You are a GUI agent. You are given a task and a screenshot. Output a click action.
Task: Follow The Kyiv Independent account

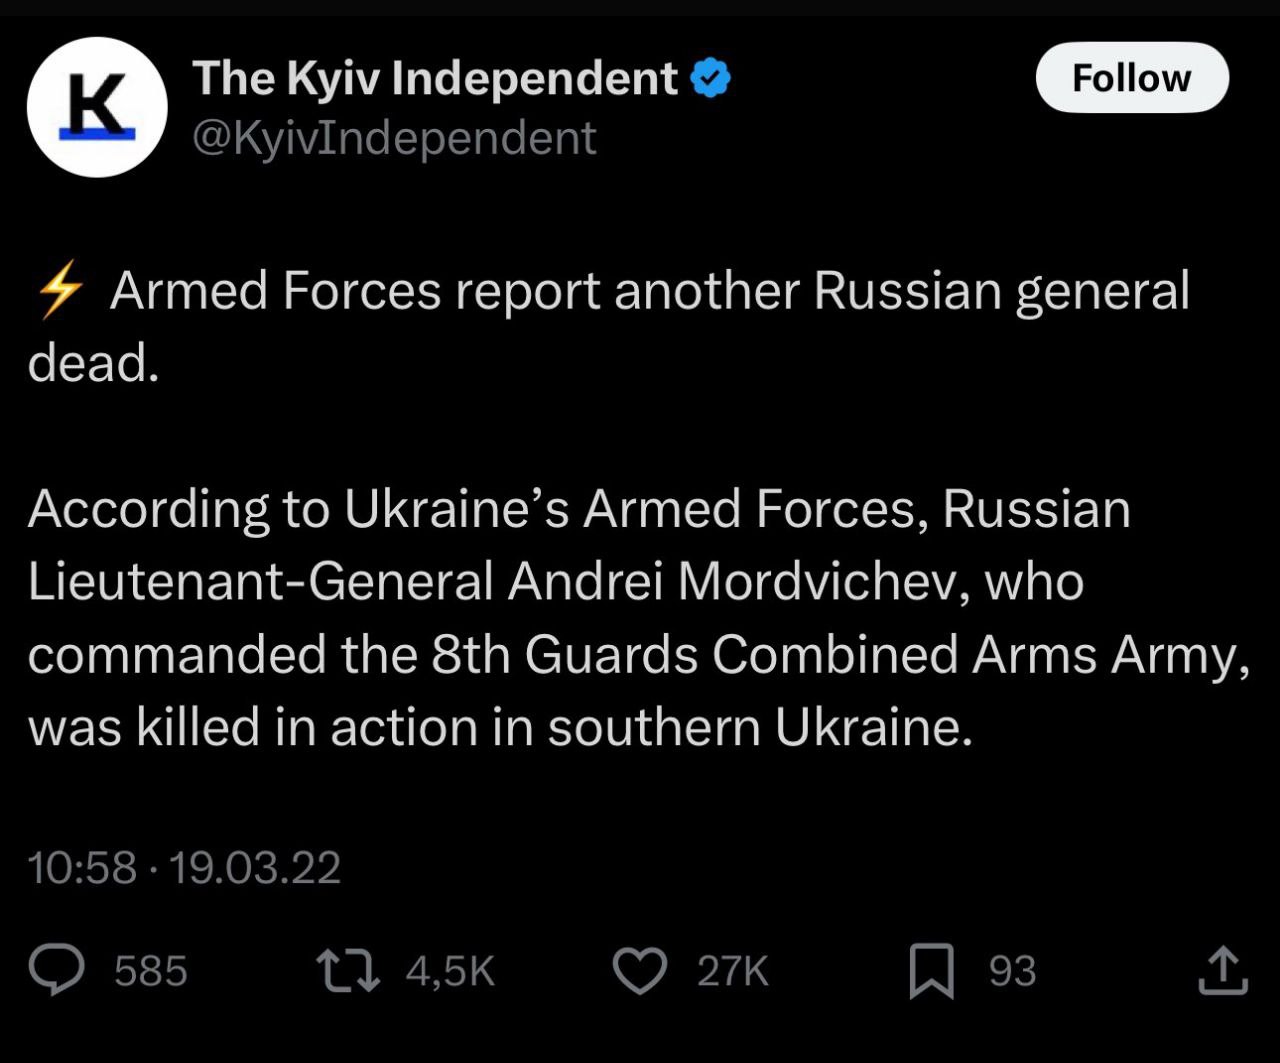(1131, 78)
